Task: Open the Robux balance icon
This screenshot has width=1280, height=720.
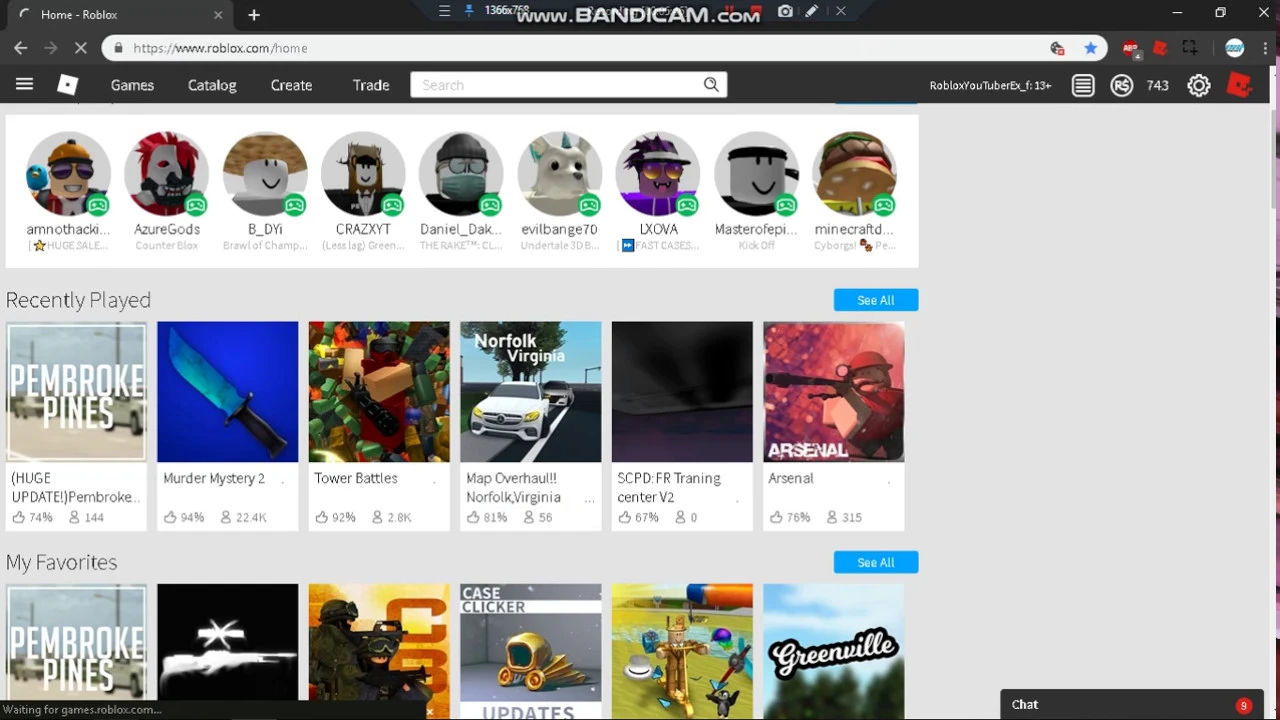Action: pos(1122,85)
